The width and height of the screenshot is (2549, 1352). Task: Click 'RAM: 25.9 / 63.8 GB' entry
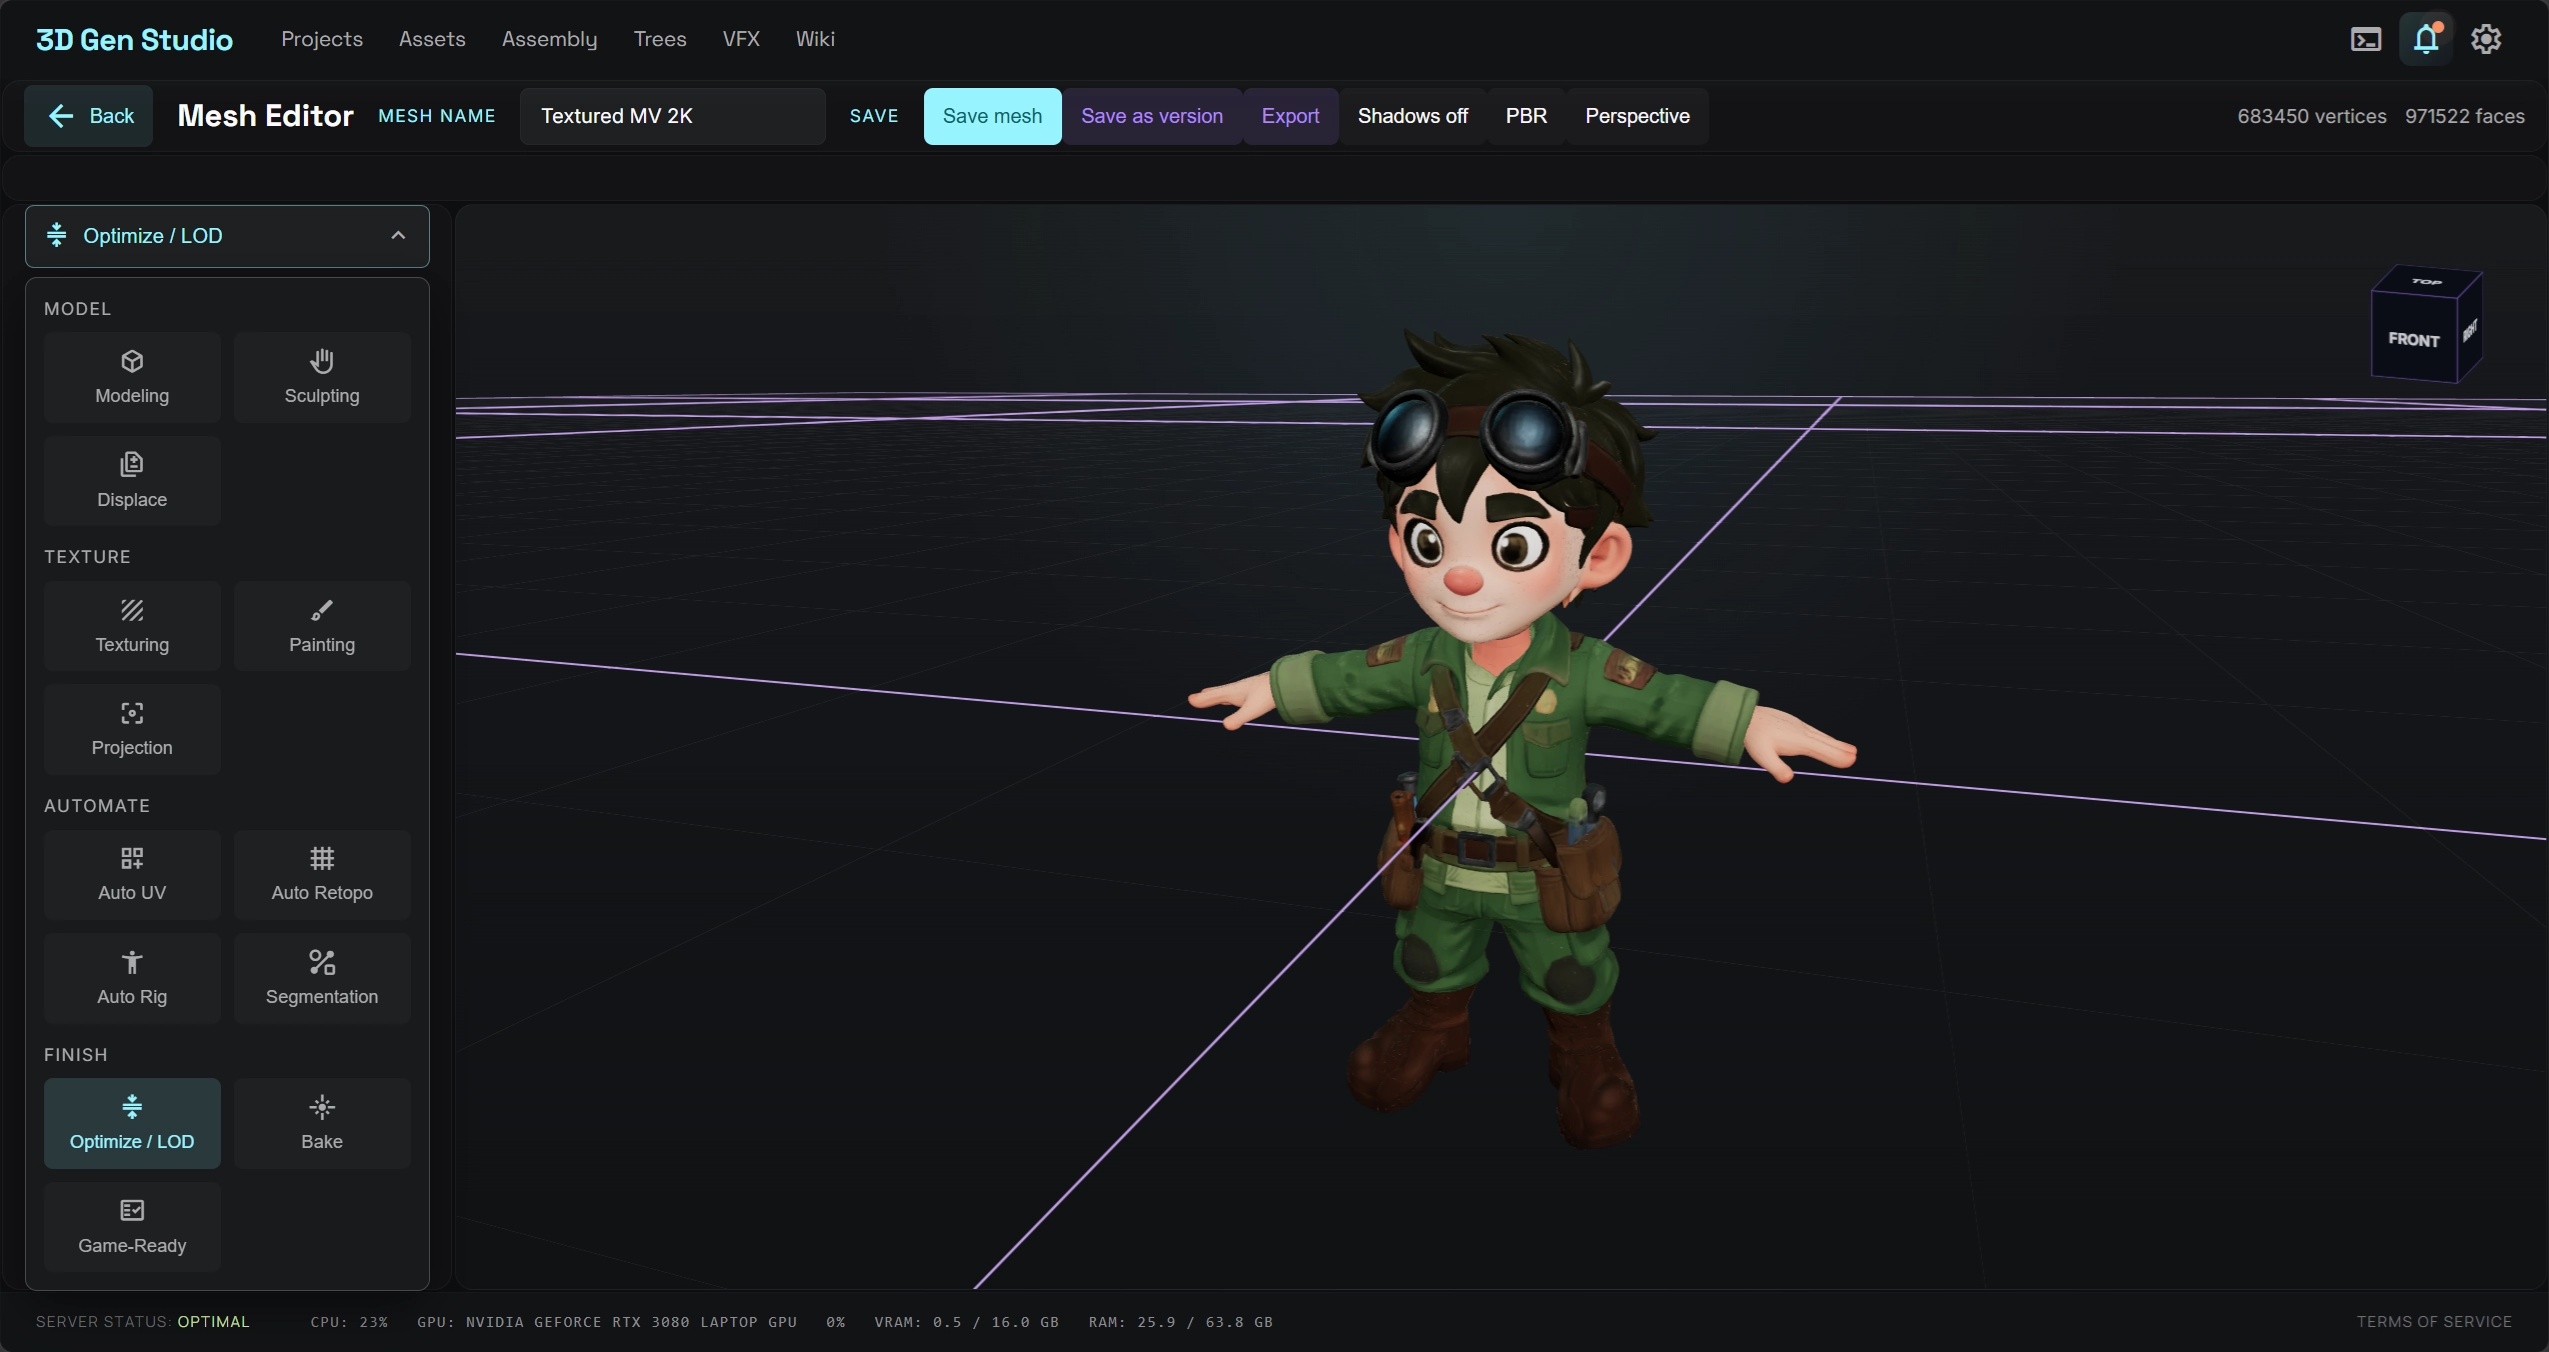pyautogui.click(x=1180, y=1322)
